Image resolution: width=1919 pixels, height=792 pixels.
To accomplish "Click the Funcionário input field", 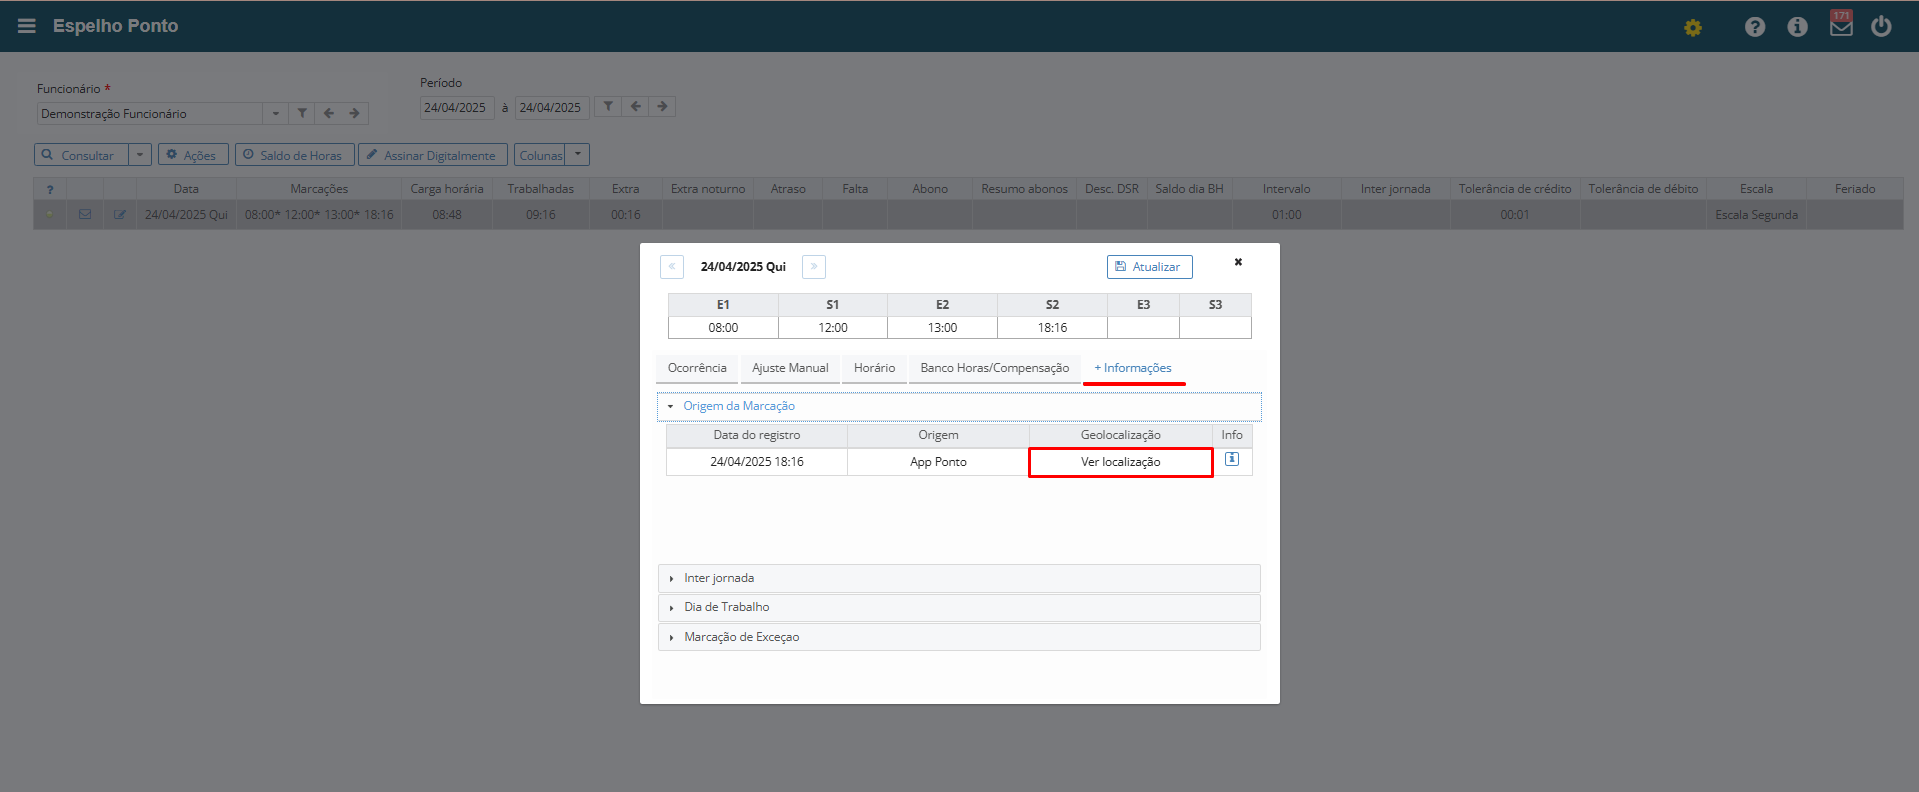I will click(x=150, y=113).
